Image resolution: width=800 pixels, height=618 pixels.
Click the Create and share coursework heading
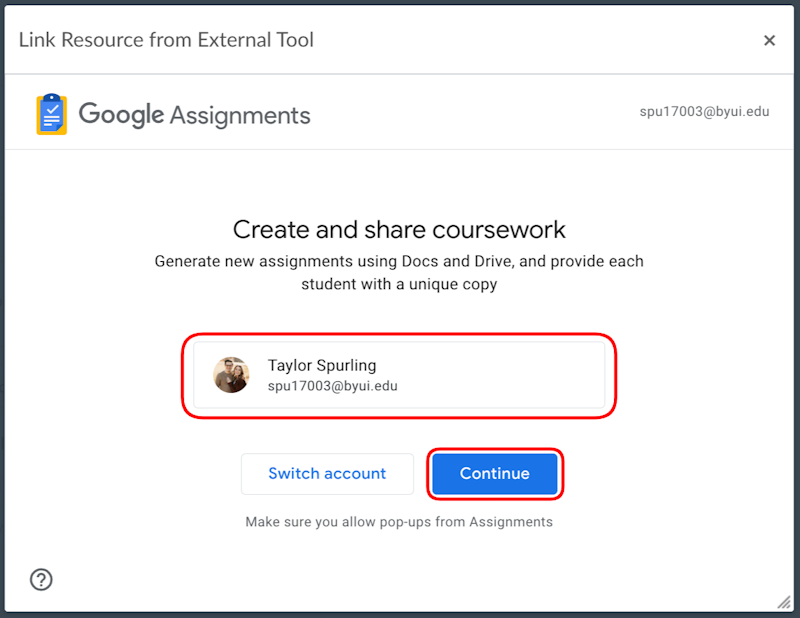pos(399,229)
